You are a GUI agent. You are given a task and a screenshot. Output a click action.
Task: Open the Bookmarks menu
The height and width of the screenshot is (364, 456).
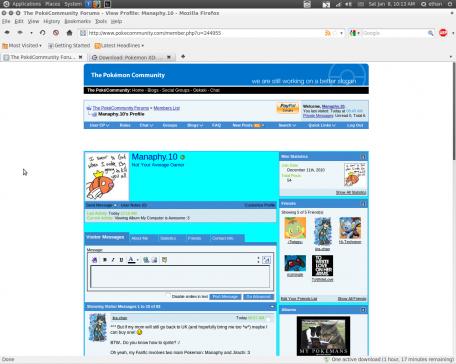(78, 21)
